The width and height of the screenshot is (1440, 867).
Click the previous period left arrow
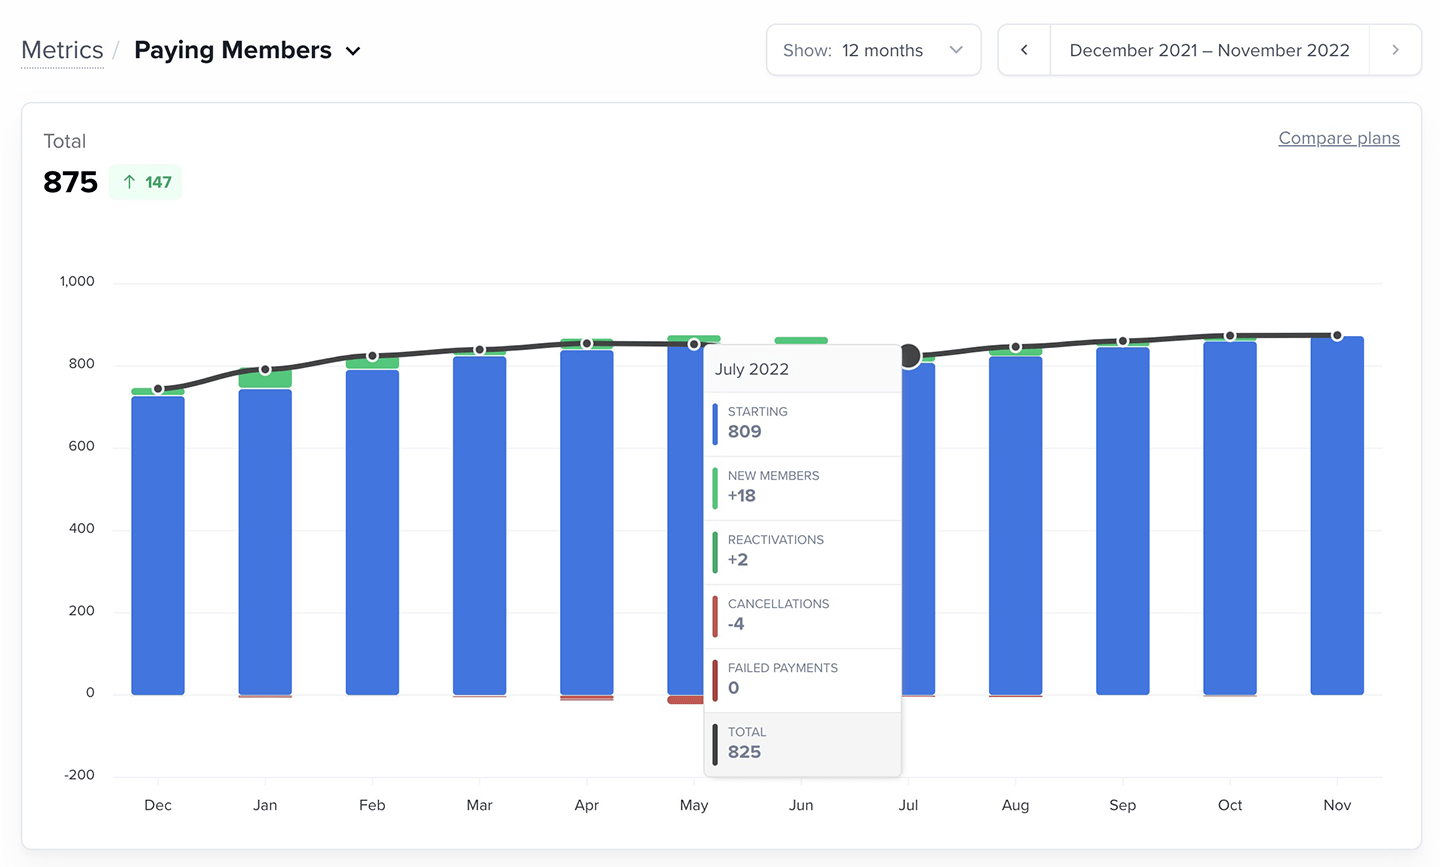point(1024,49)
